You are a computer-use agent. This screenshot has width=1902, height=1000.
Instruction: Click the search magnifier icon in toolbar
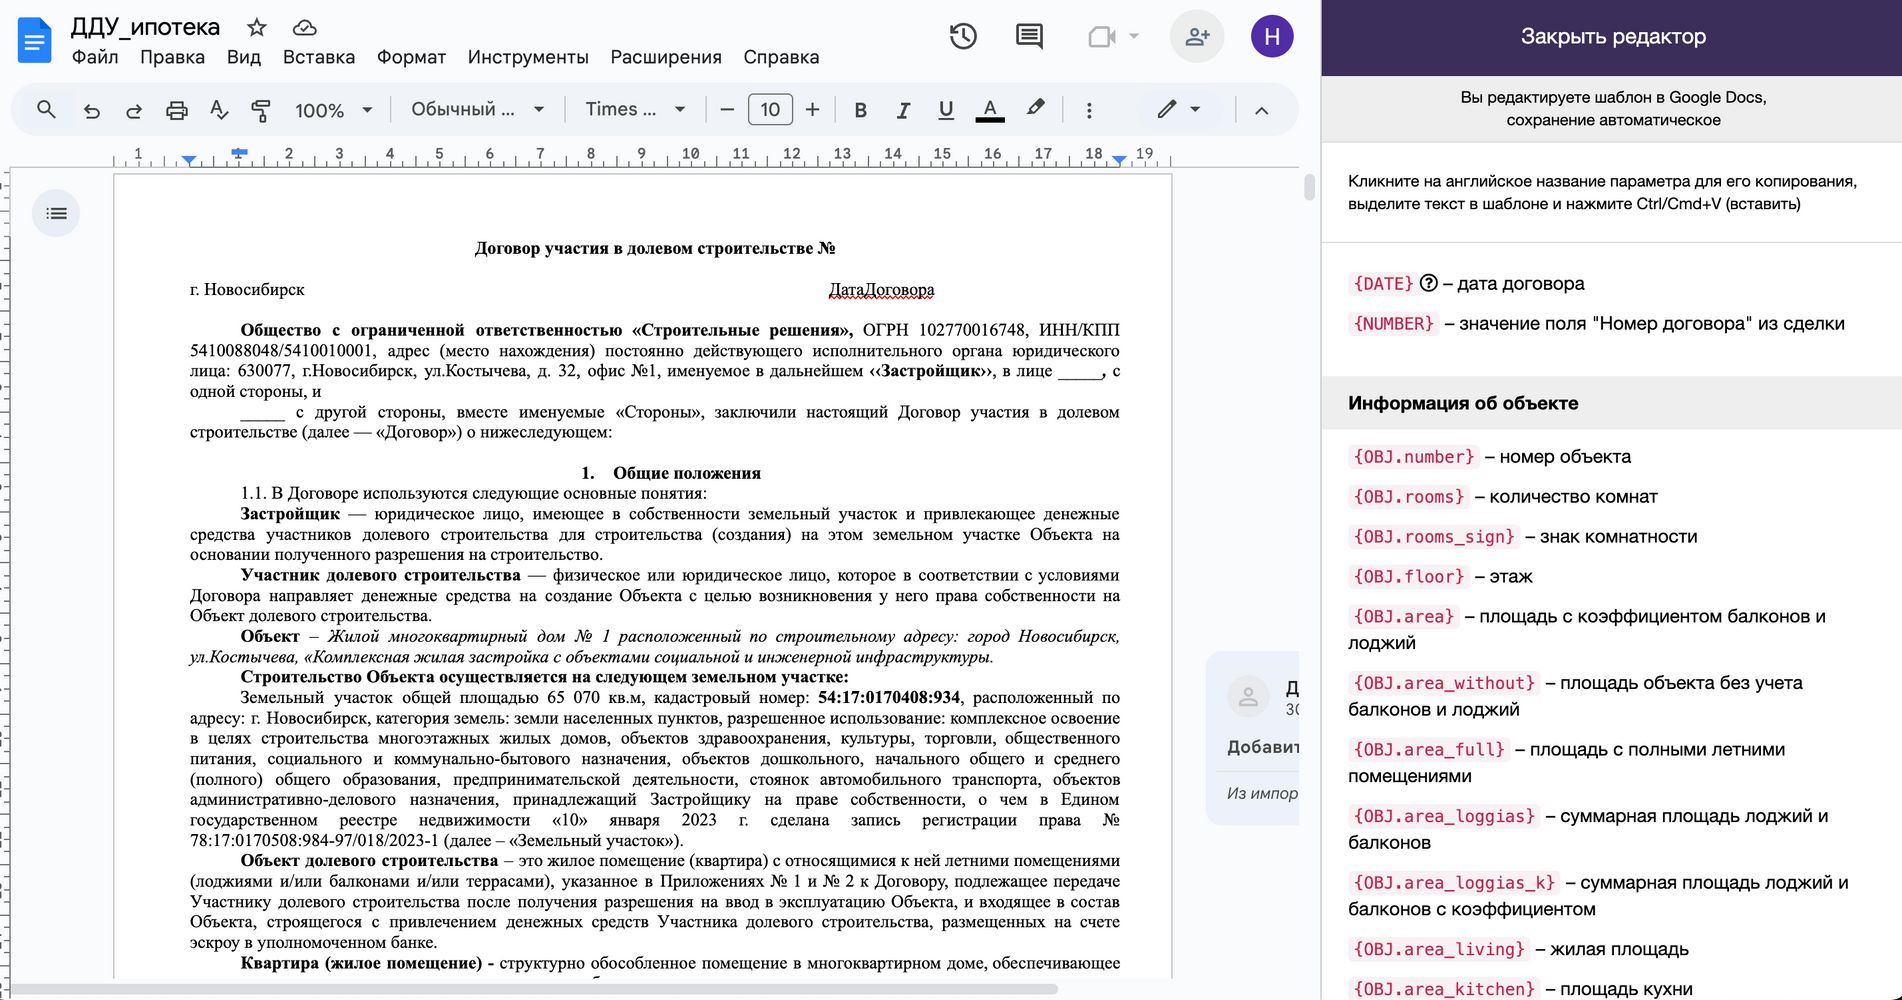46,109
